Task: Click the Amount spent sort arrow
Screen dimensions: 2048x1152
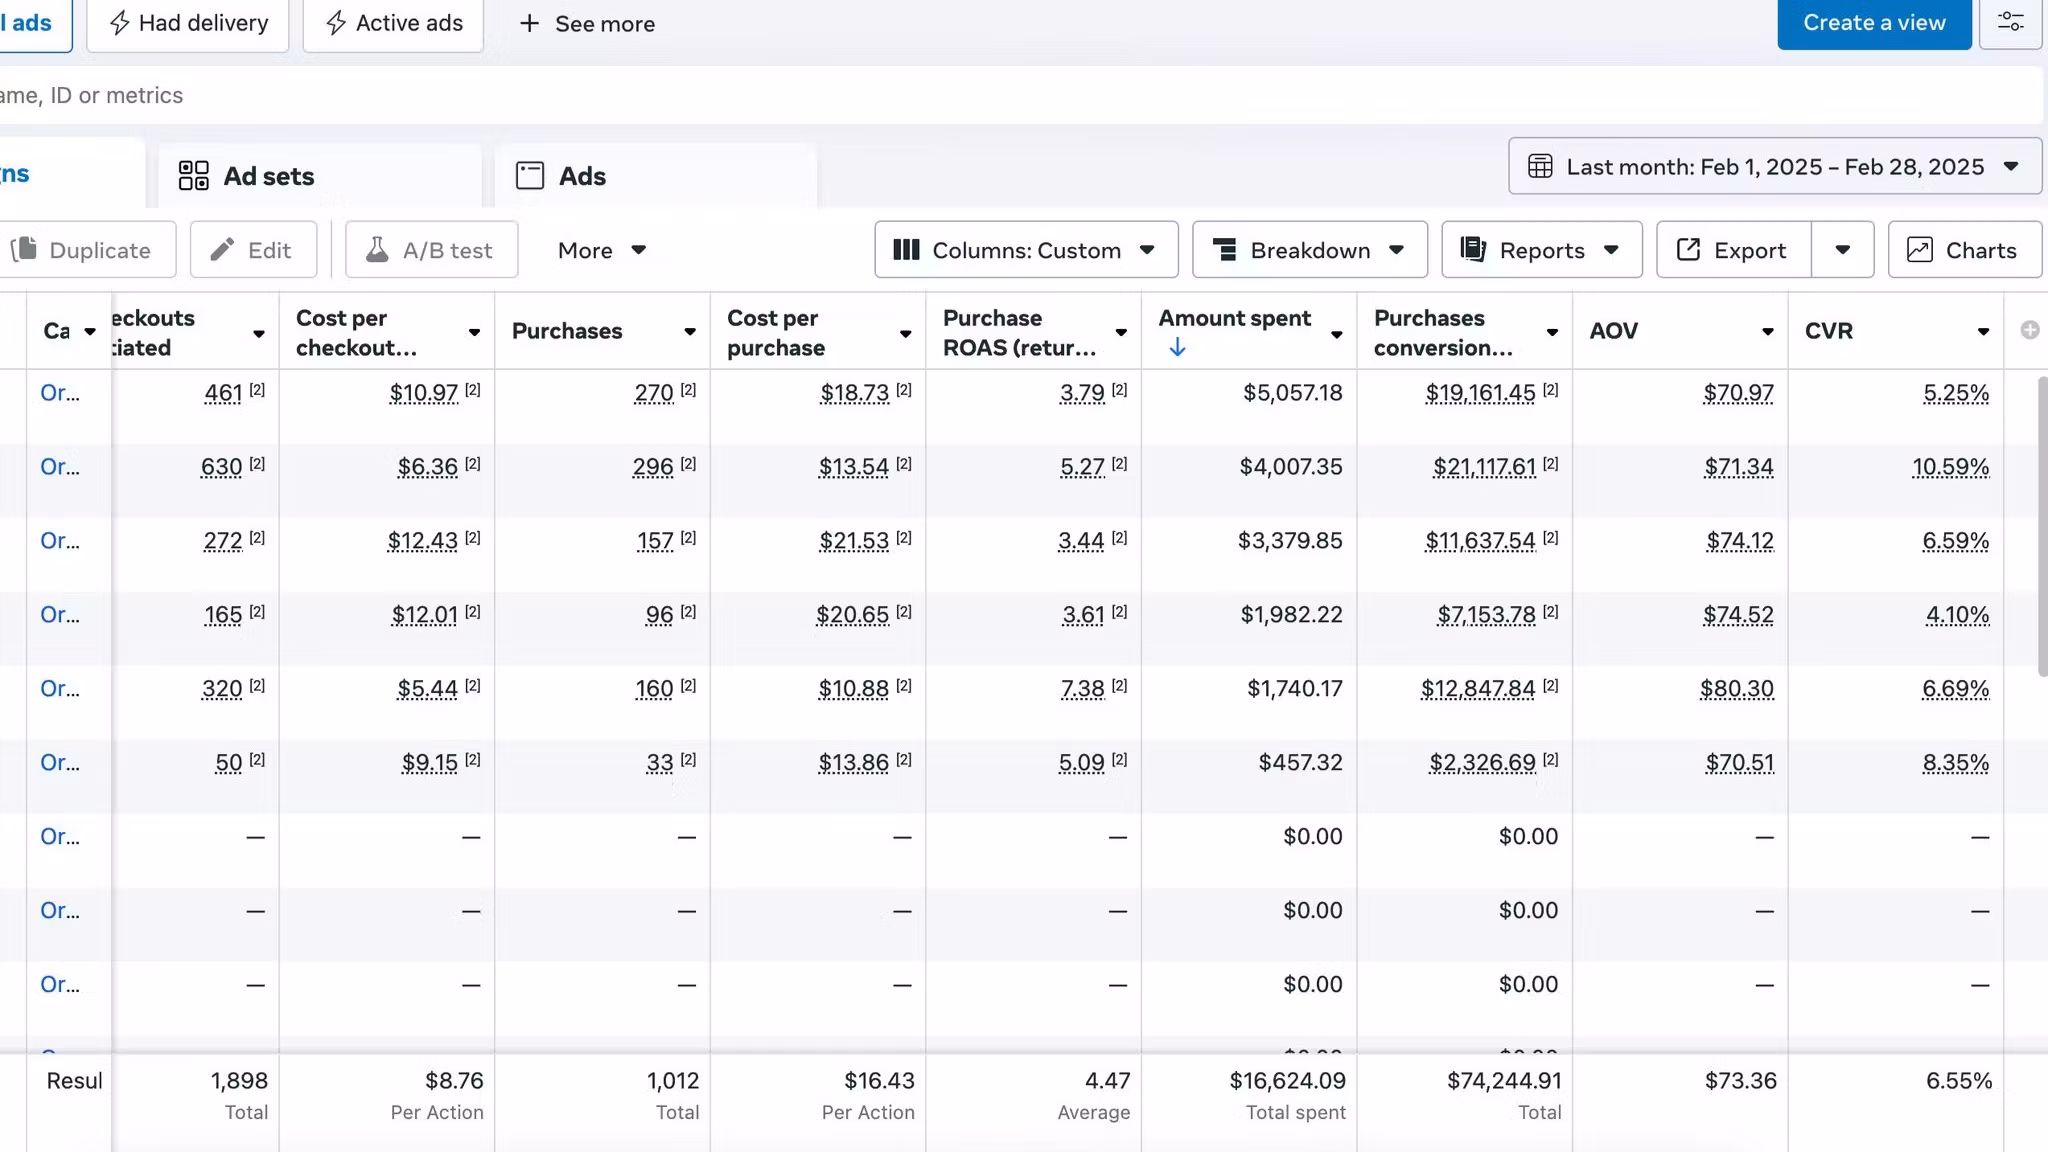Action: coord(1177,347)
